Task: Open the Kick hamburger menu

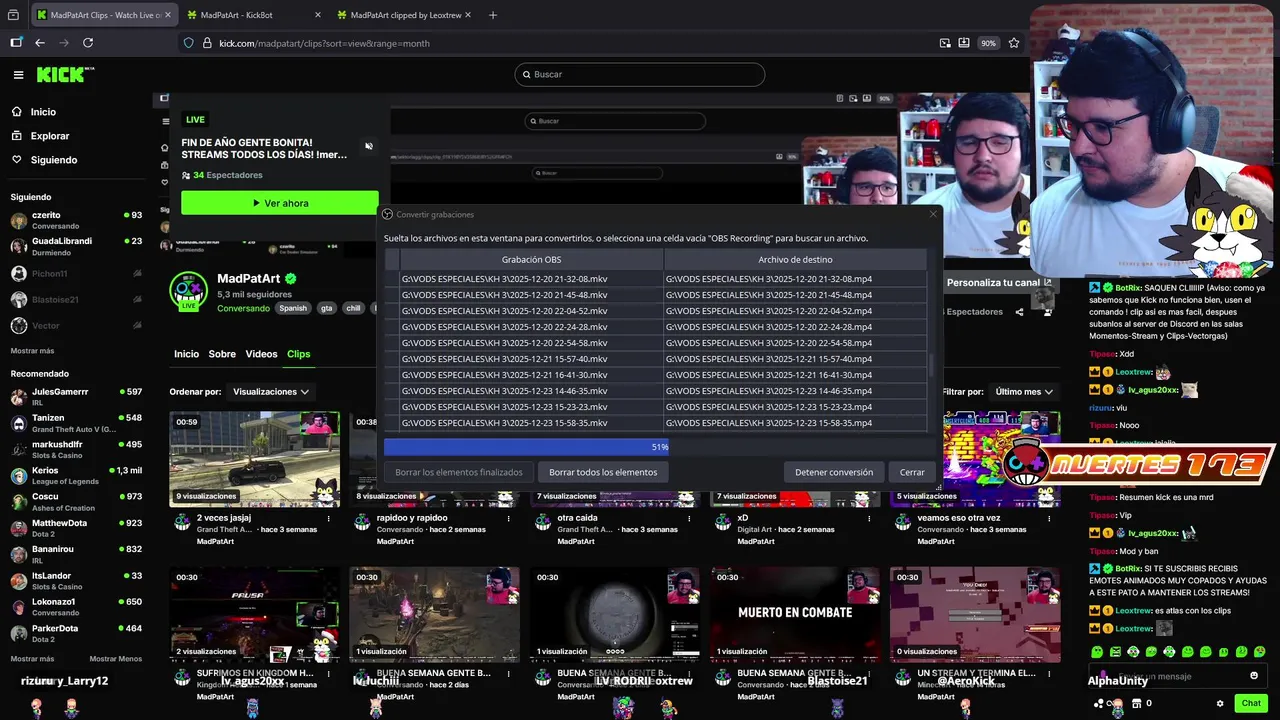Action: tap(18, 75)
